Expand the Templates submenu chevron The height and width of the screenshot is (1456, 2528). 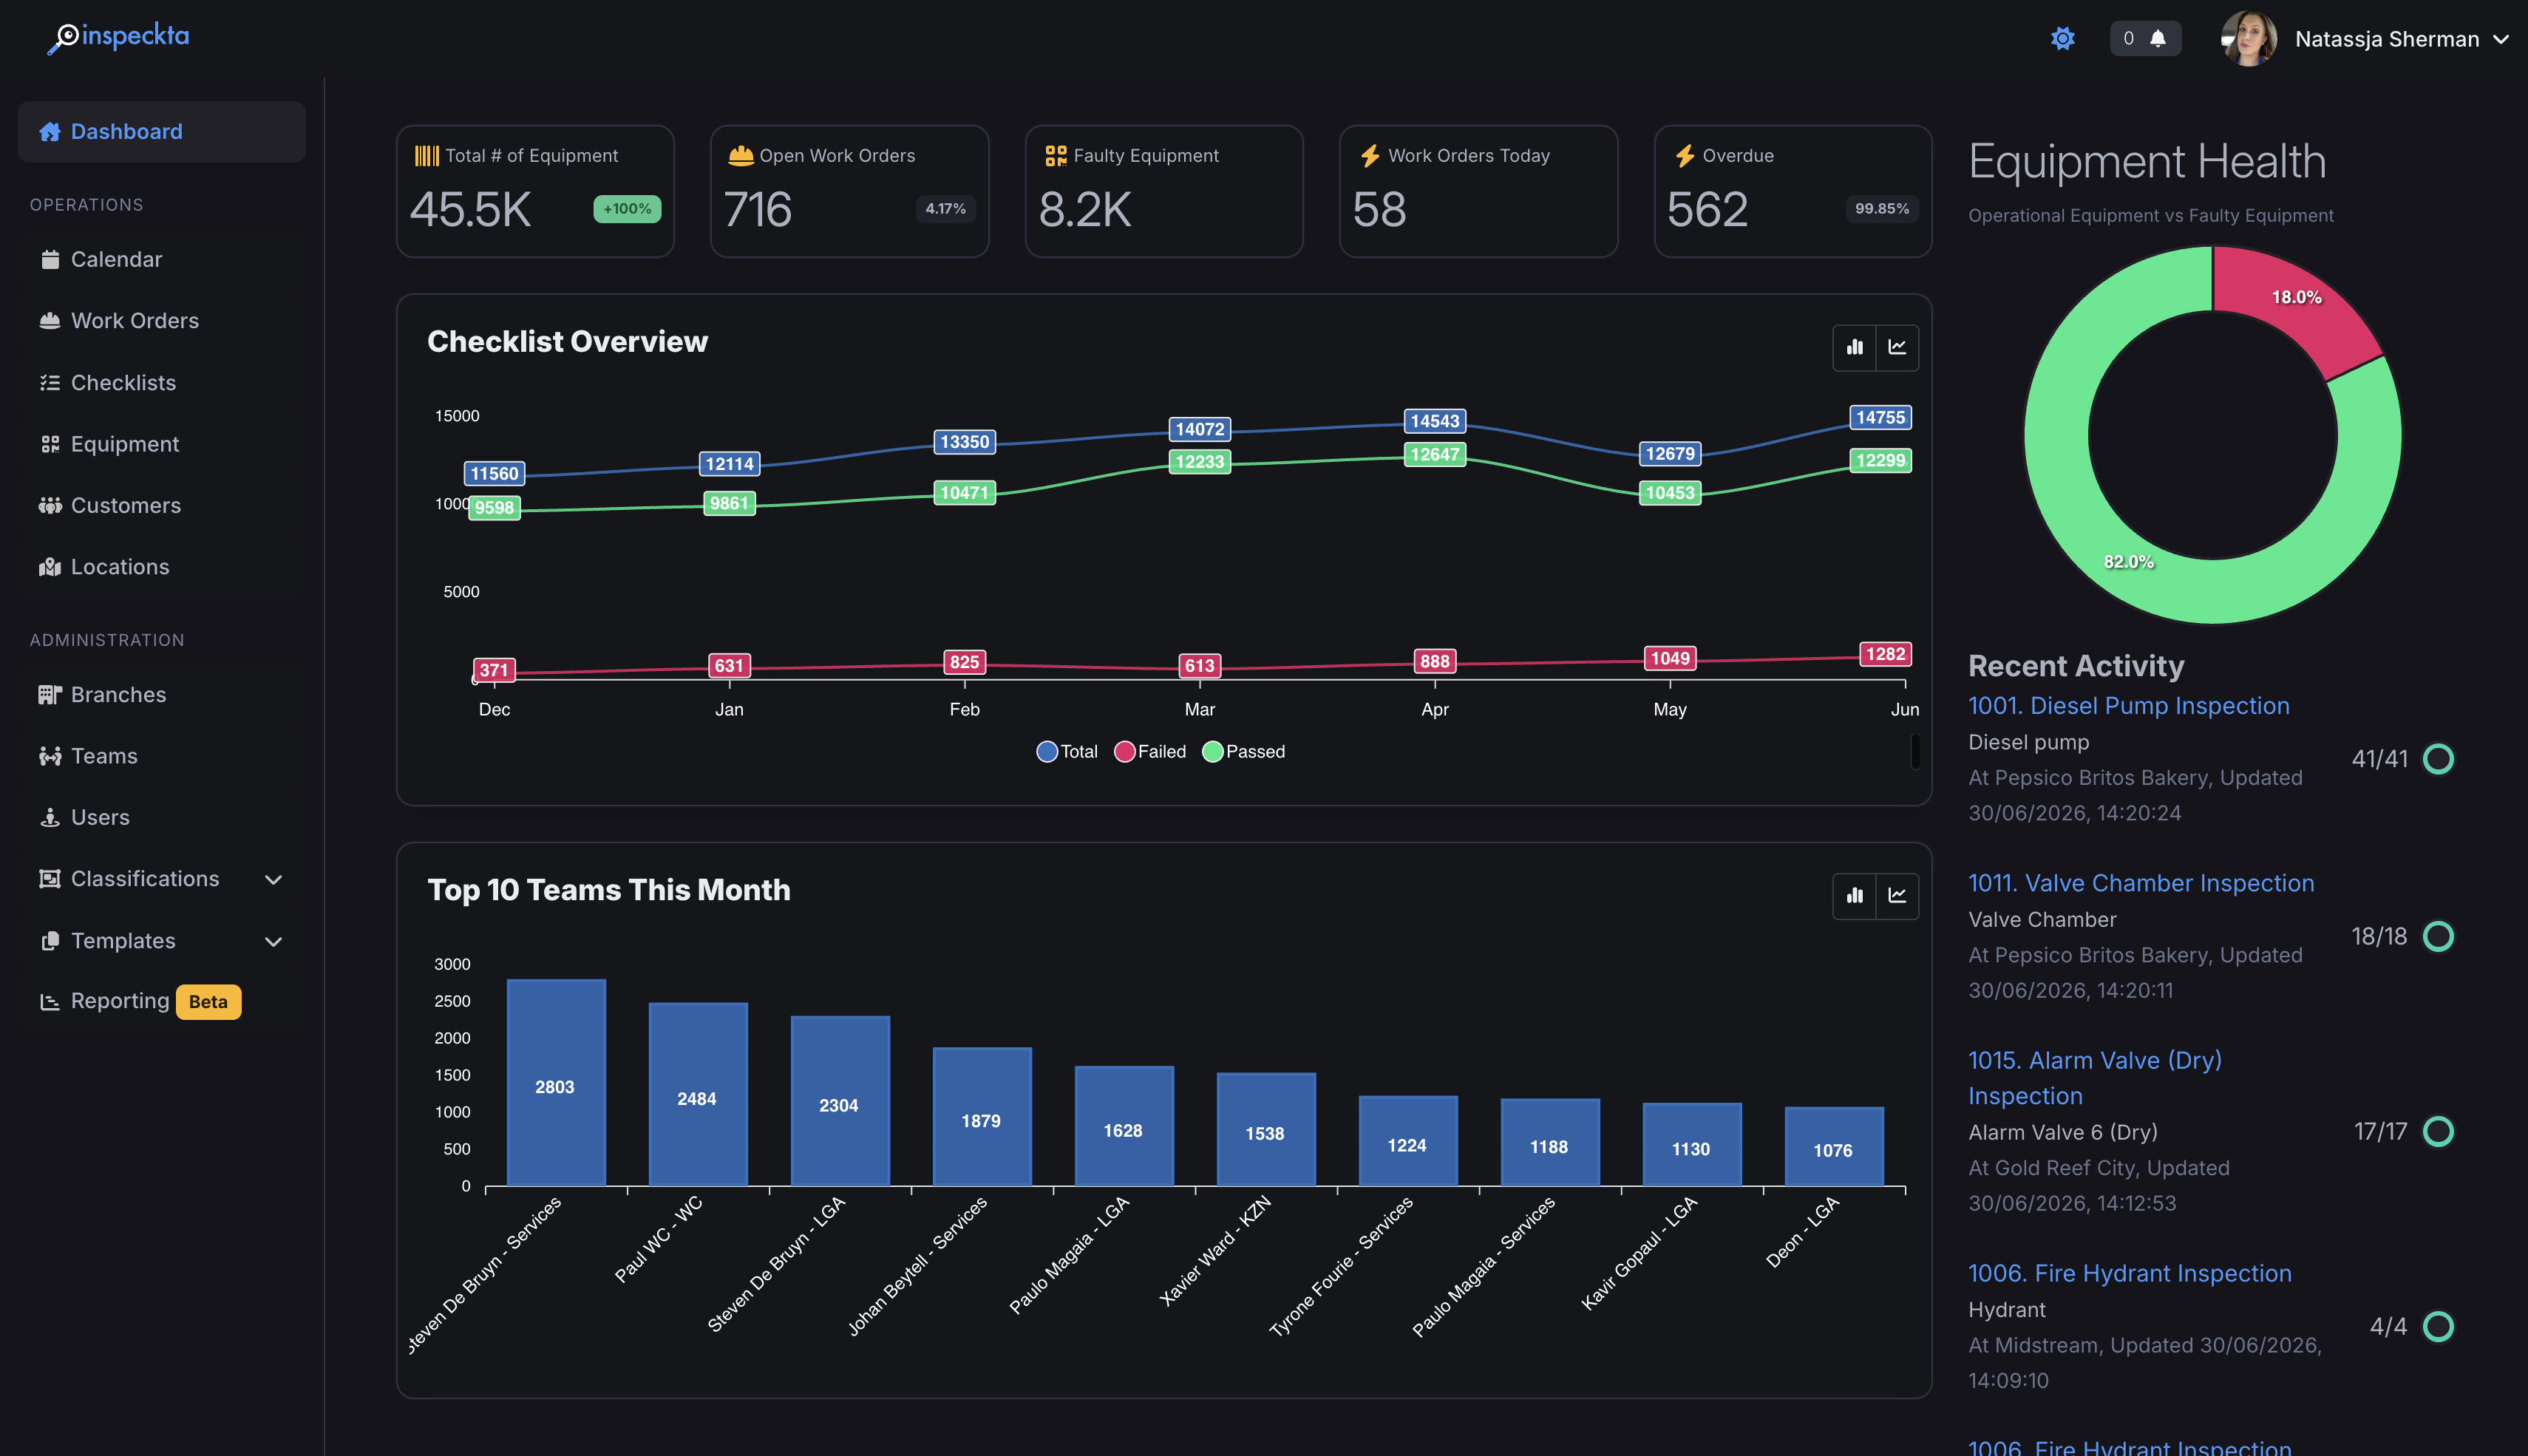[x=273, y=942]
